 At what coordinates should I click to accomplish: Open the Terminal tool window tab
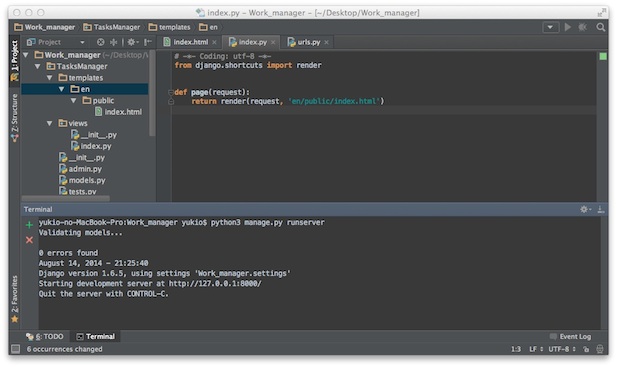click(x=96, y=337)
